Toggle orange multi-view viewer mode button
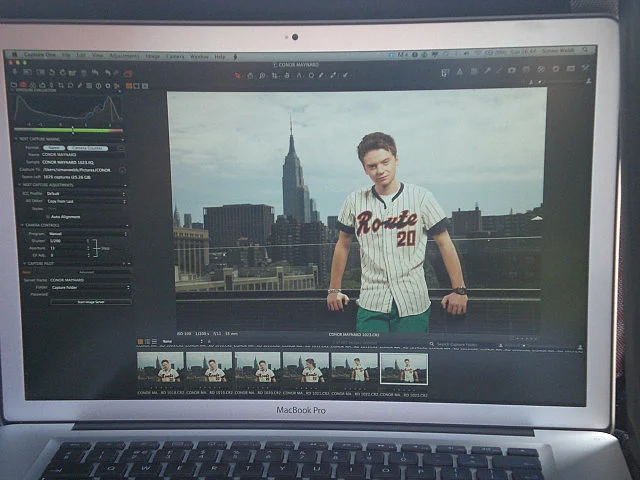The width and height of the screenshot is (640, 480). click(129, 86)
